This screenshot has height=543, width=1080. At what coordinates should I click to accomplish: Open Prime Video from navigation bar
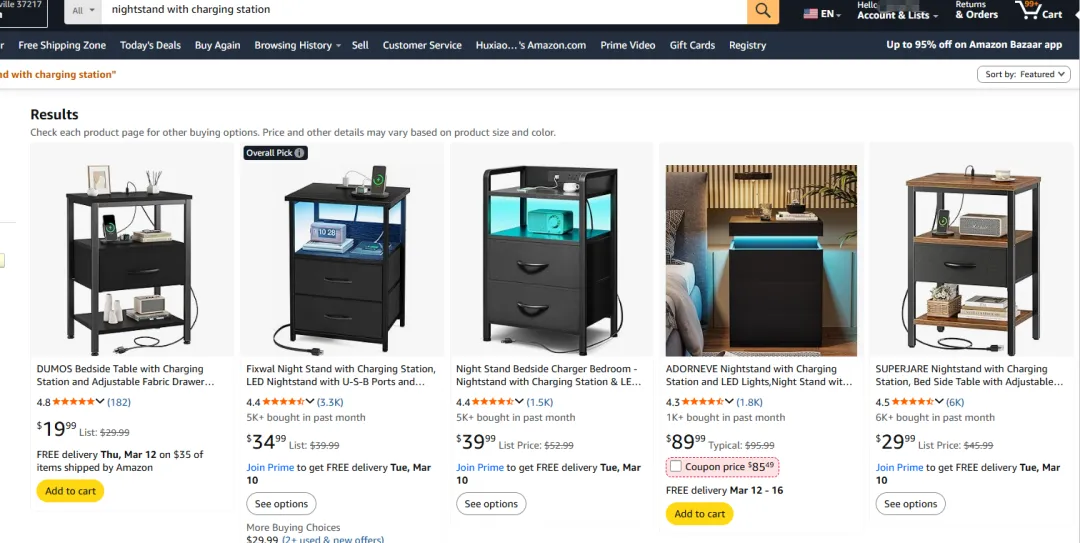(x=627, y=45)
